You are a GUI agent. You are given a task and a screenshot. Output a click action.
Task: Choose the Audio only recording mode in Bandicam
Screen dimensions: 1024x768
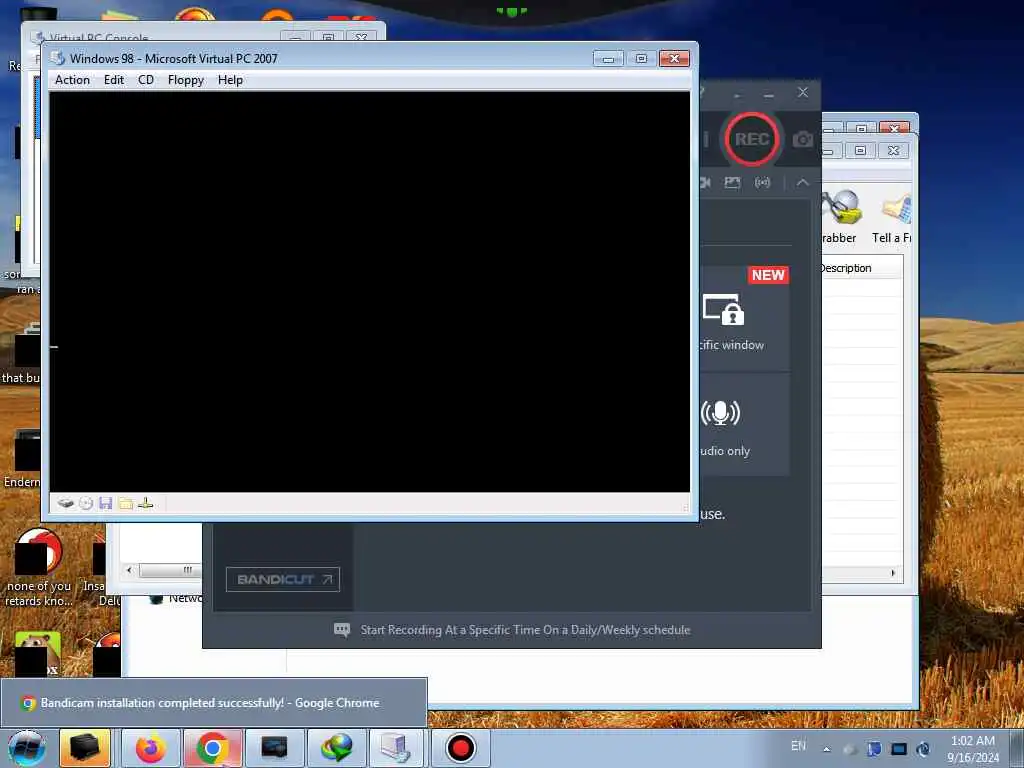tap(744, 424)
